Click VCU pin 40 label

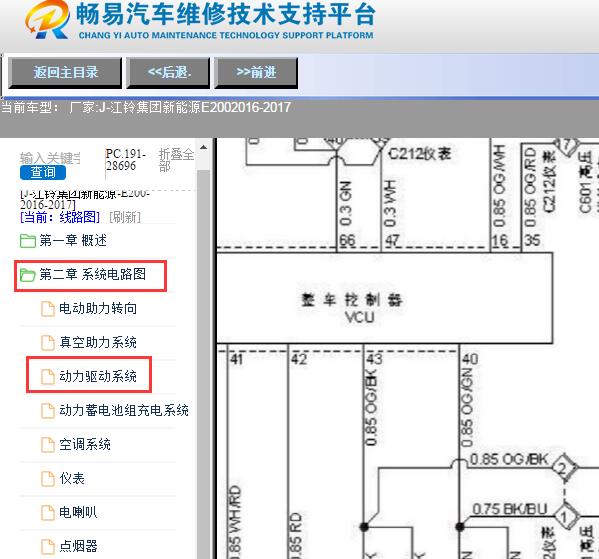coord(470,359)
